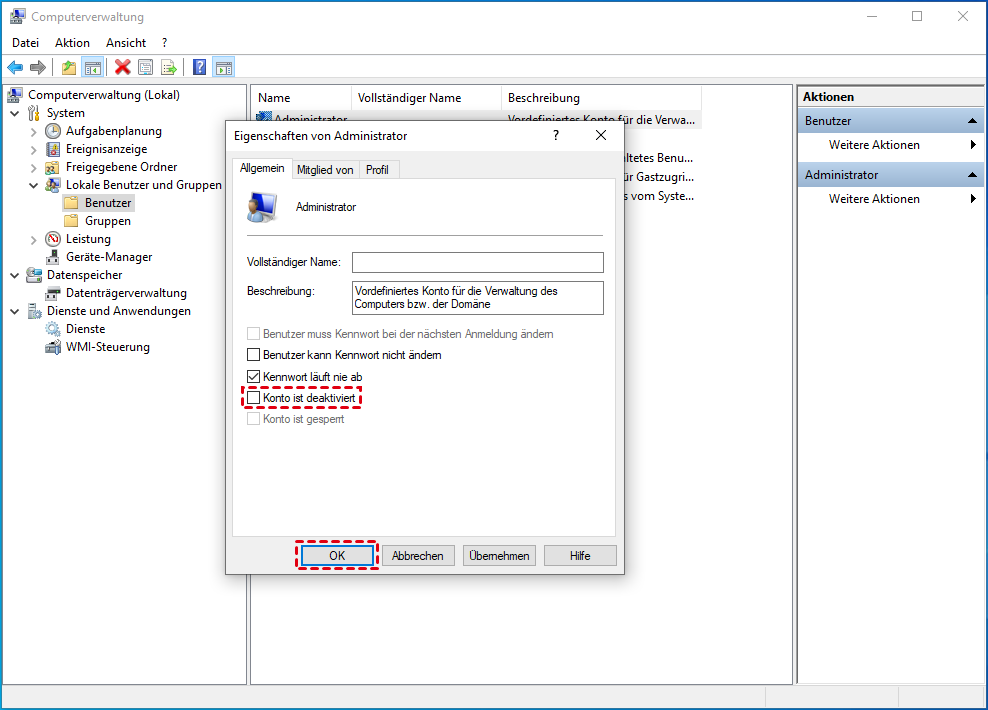Close the Eigenschaften von Administrator dialog
The image size is (988, 710).
click(601, 135)
